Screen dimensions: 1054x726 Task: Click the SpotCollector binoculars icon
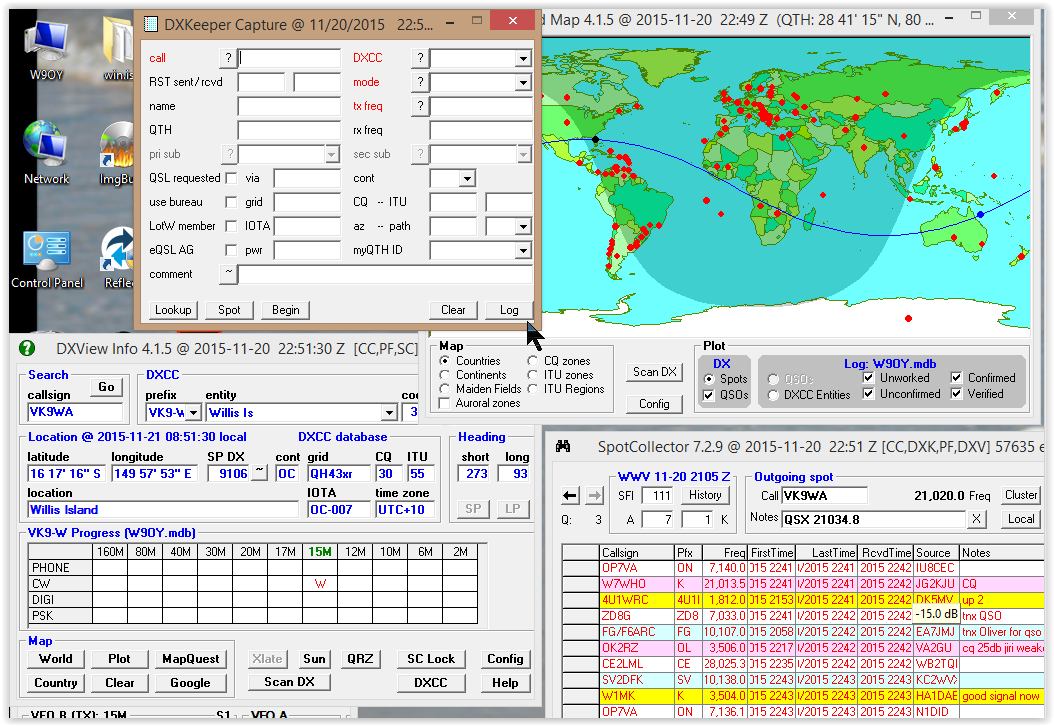pos(563,446)
